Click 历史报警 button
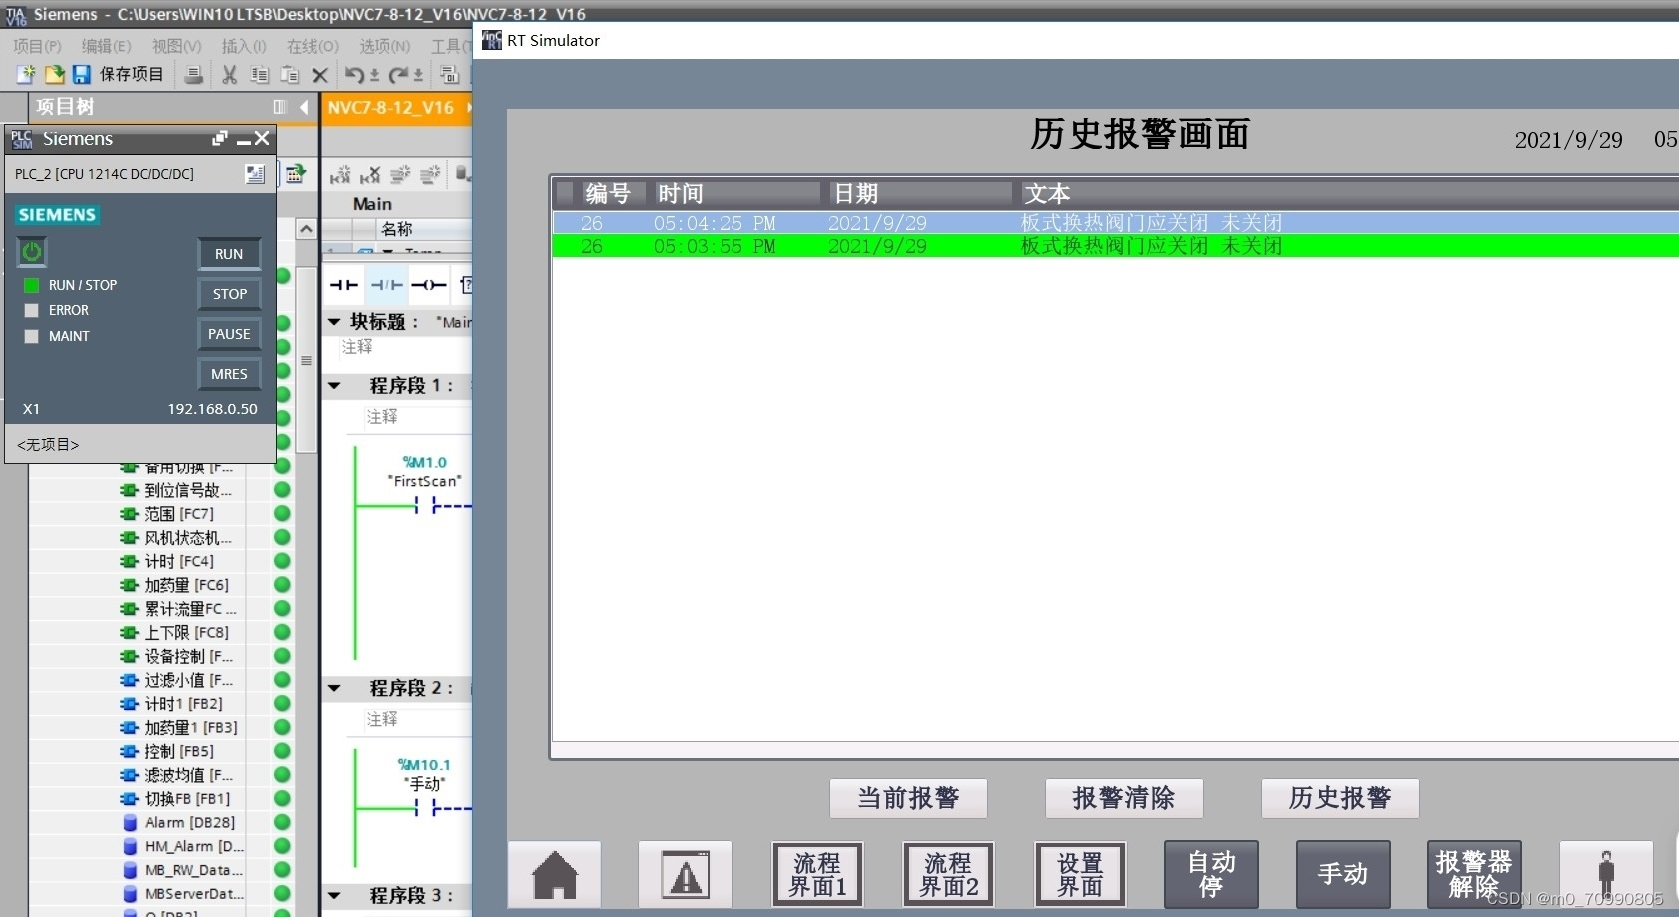This screenshot has width=1679, height=917. click(x=1340, y=798)
